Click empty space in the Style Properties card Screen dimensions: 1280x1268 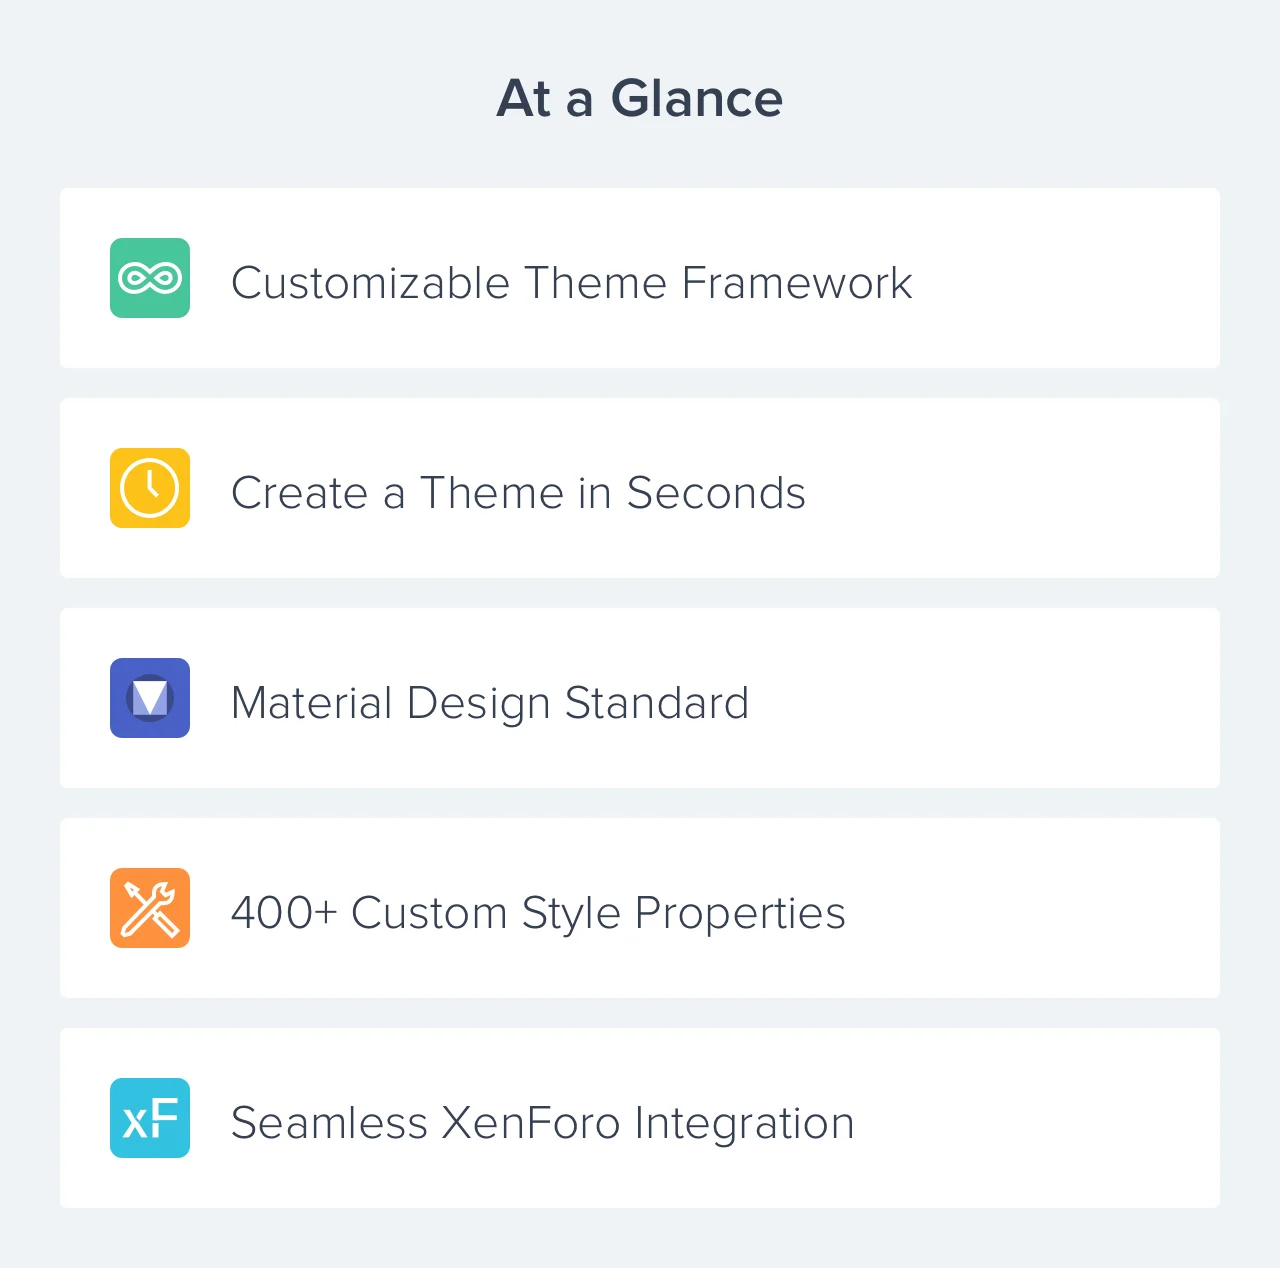click(x=1030, y=908)
